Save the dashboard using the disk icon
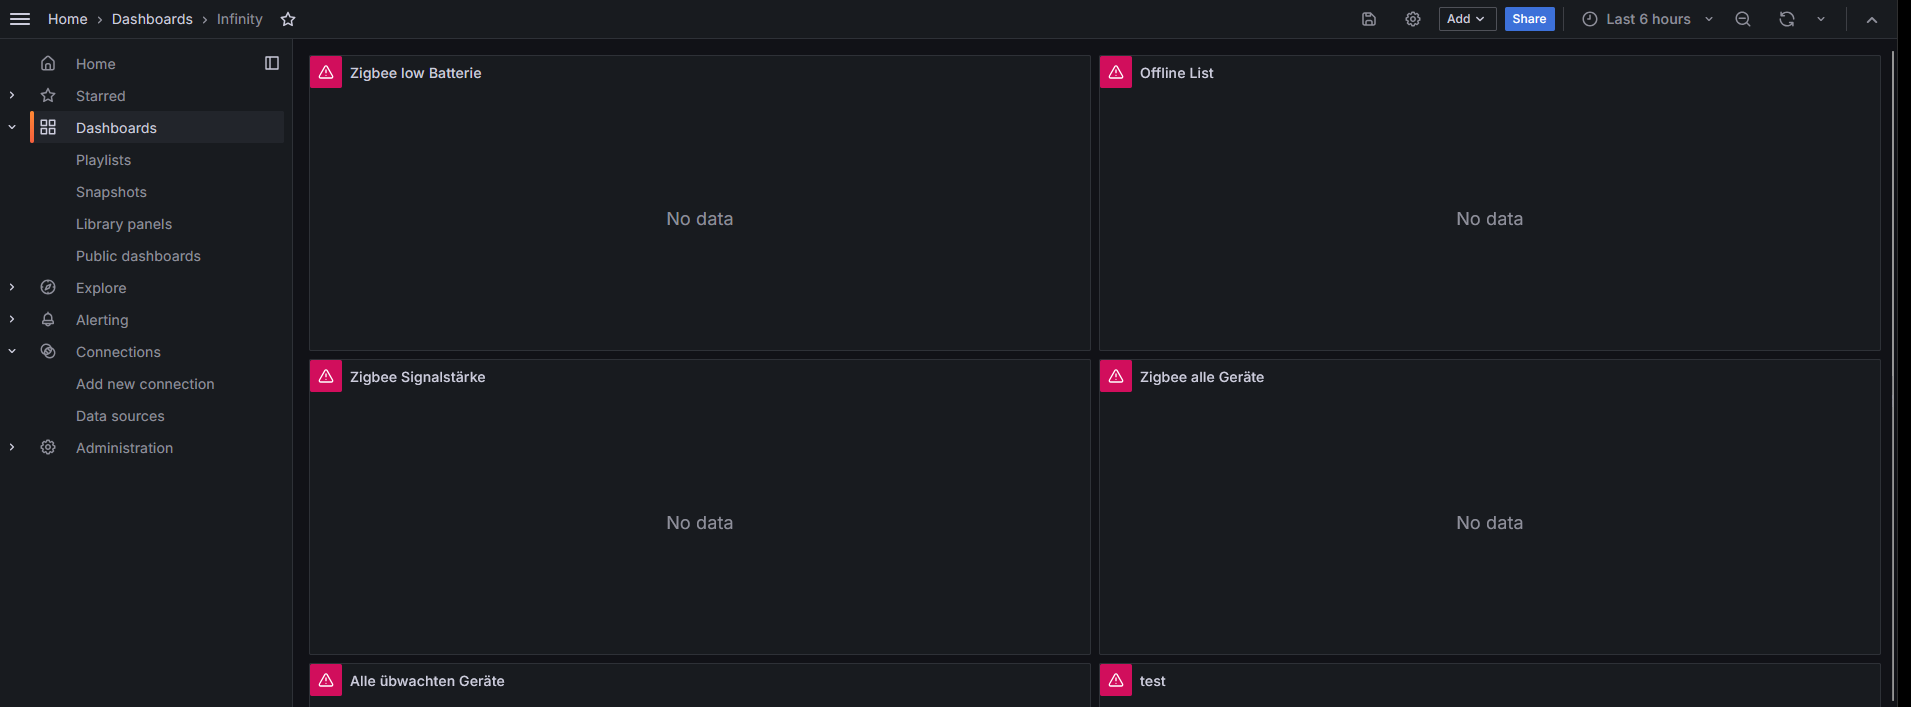 click(1369, 19)
